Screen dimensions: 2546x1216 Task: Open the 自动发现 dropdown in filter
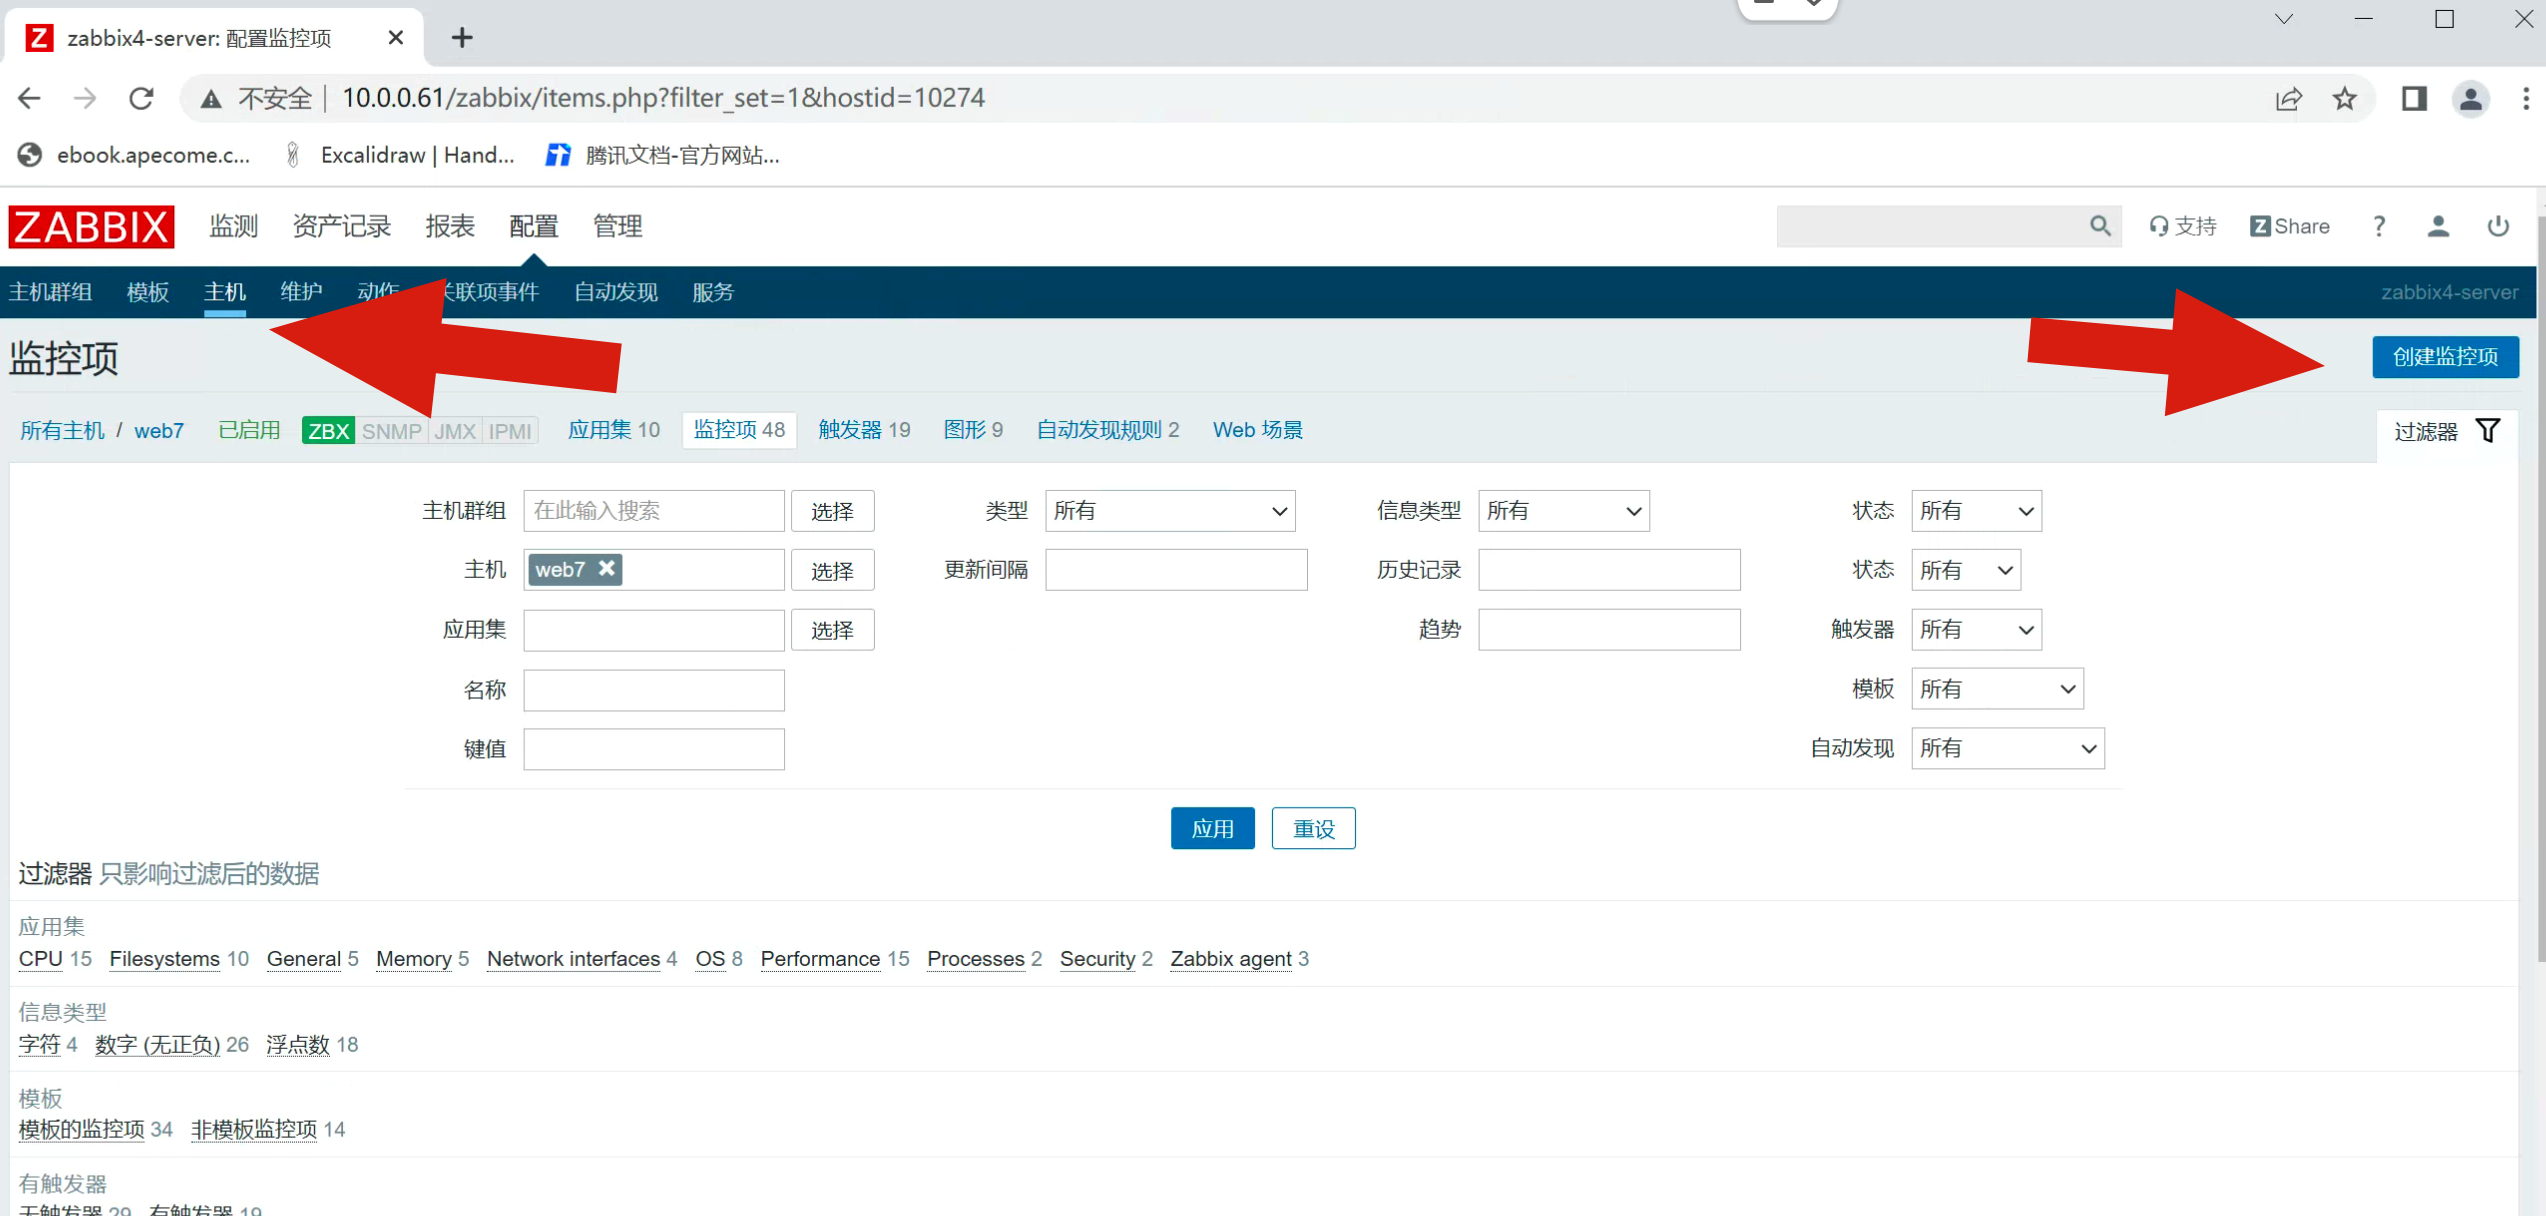[2006, 748]
